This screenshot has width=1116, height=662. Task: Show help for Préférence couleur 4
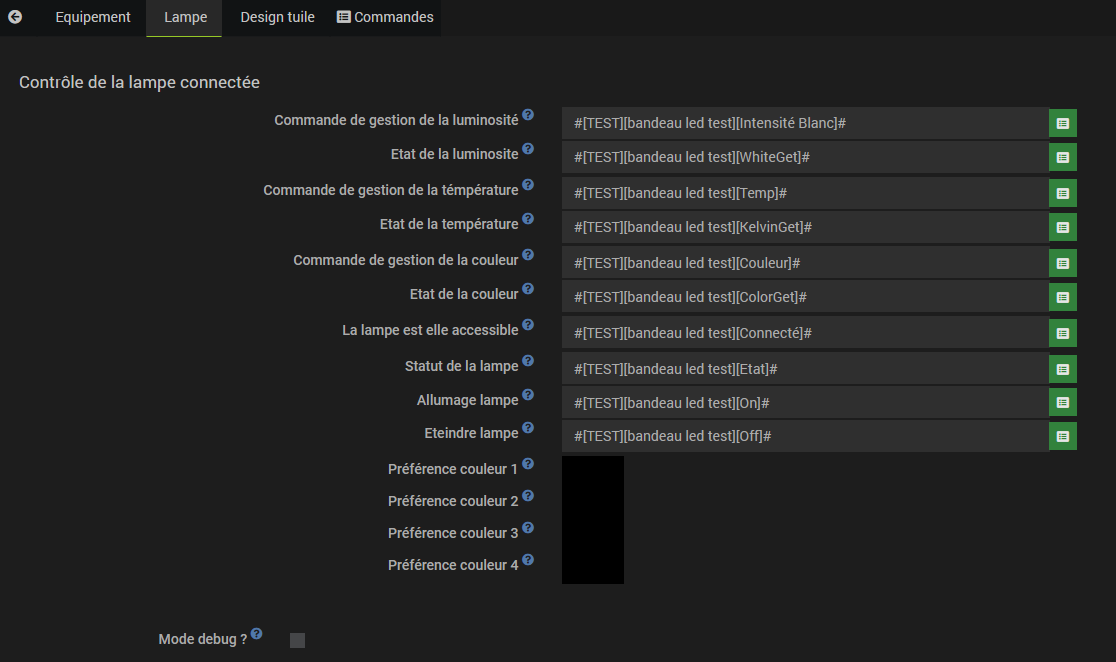click(528, 559)
